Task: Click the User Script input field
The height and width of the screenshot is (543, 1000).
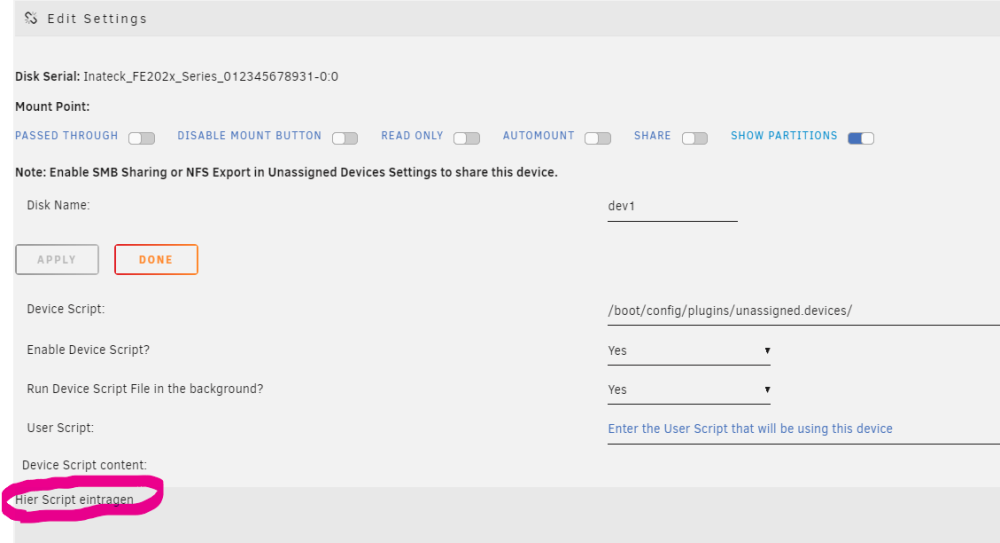Action: (x=804, y=429)
